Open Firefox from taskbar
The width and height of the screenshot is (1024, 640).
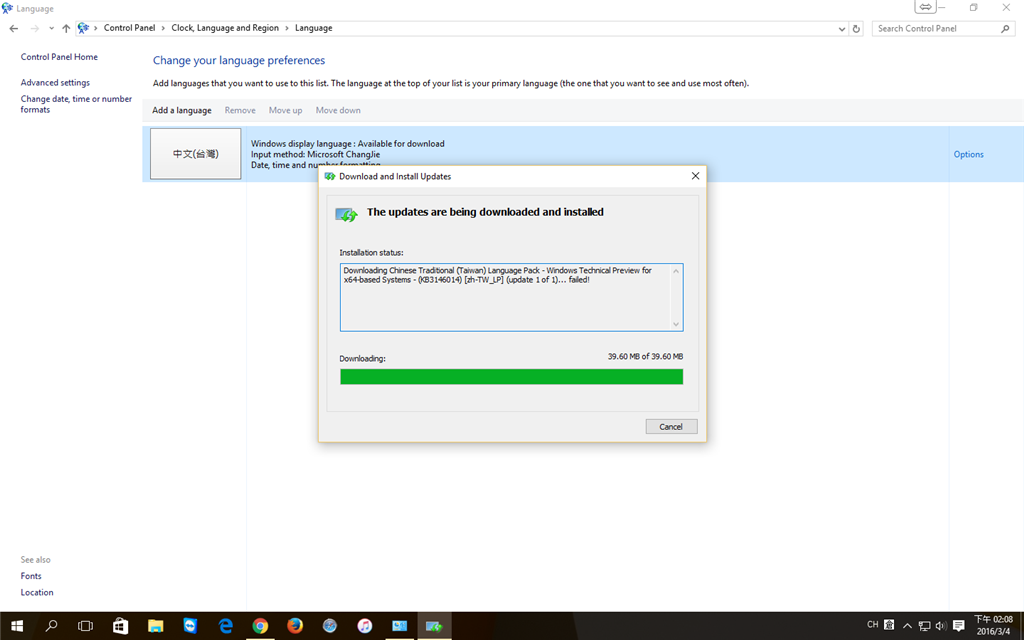coord(295,626)
